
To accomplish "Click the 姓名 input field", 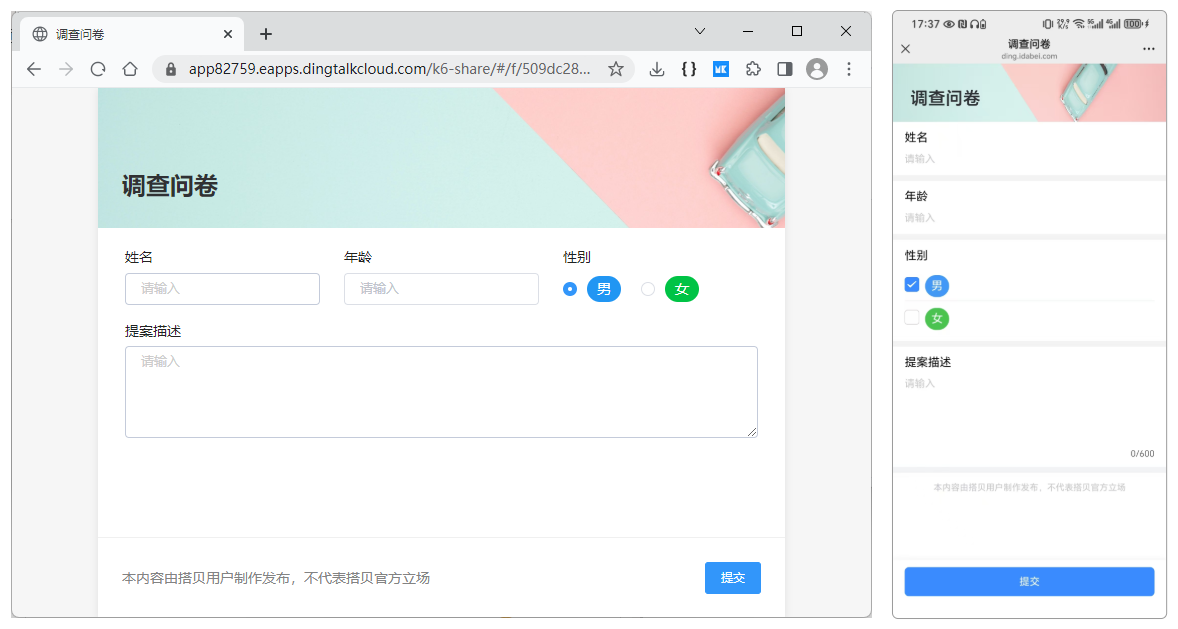I will point(222,289).
